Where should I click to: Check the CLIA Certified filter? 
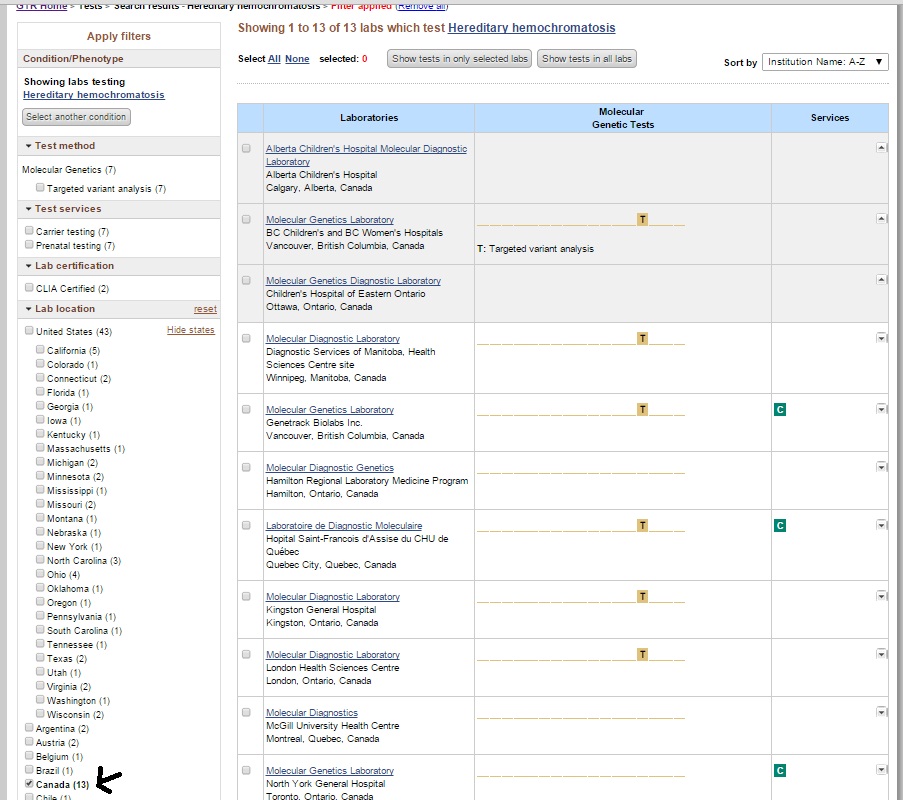(29, 288)
